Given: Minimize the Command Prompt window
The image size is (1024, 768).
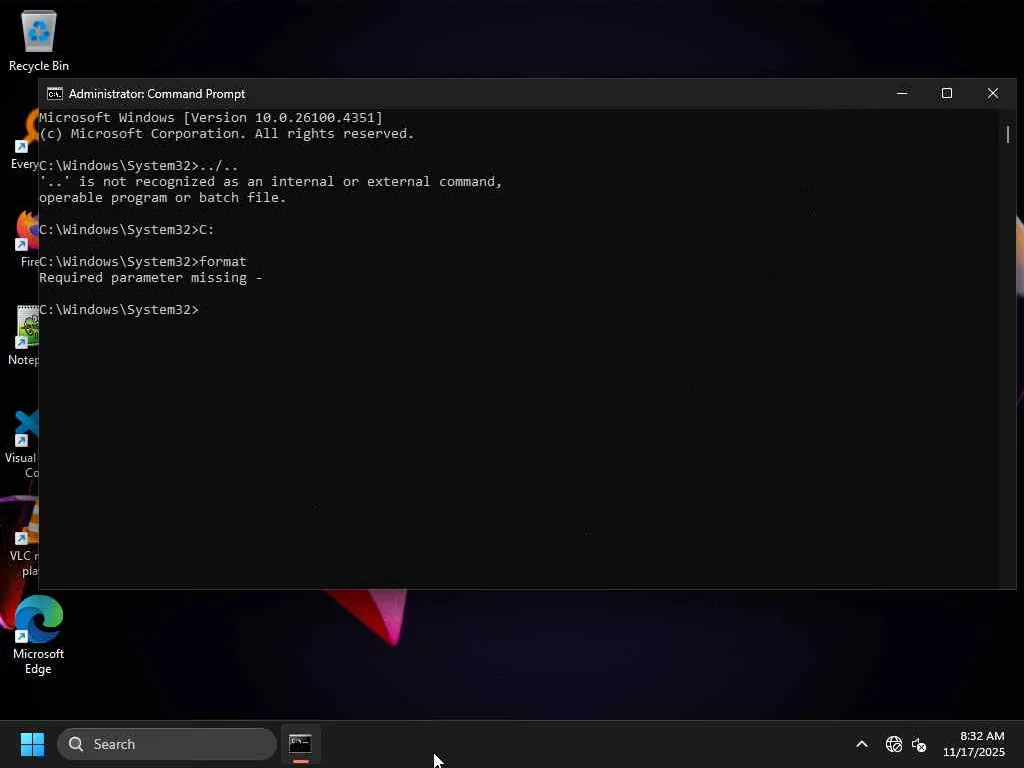Looking at the screenshot, I should (902, 93).
